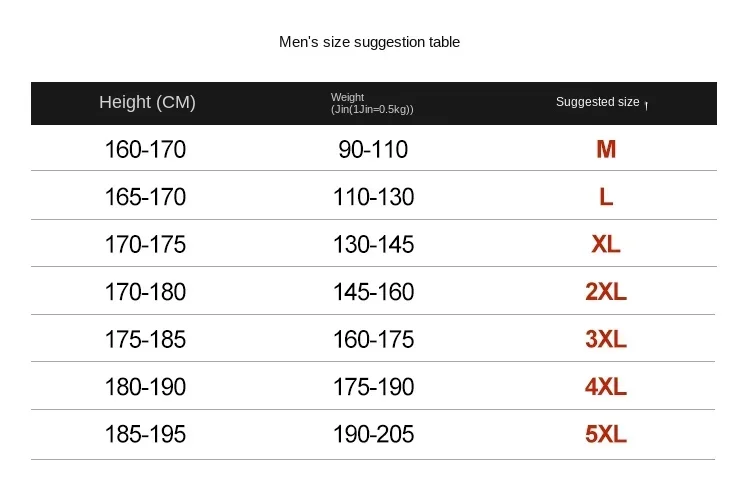
Task: Click the 160-175 weight cell
Action: click(373, 339)
